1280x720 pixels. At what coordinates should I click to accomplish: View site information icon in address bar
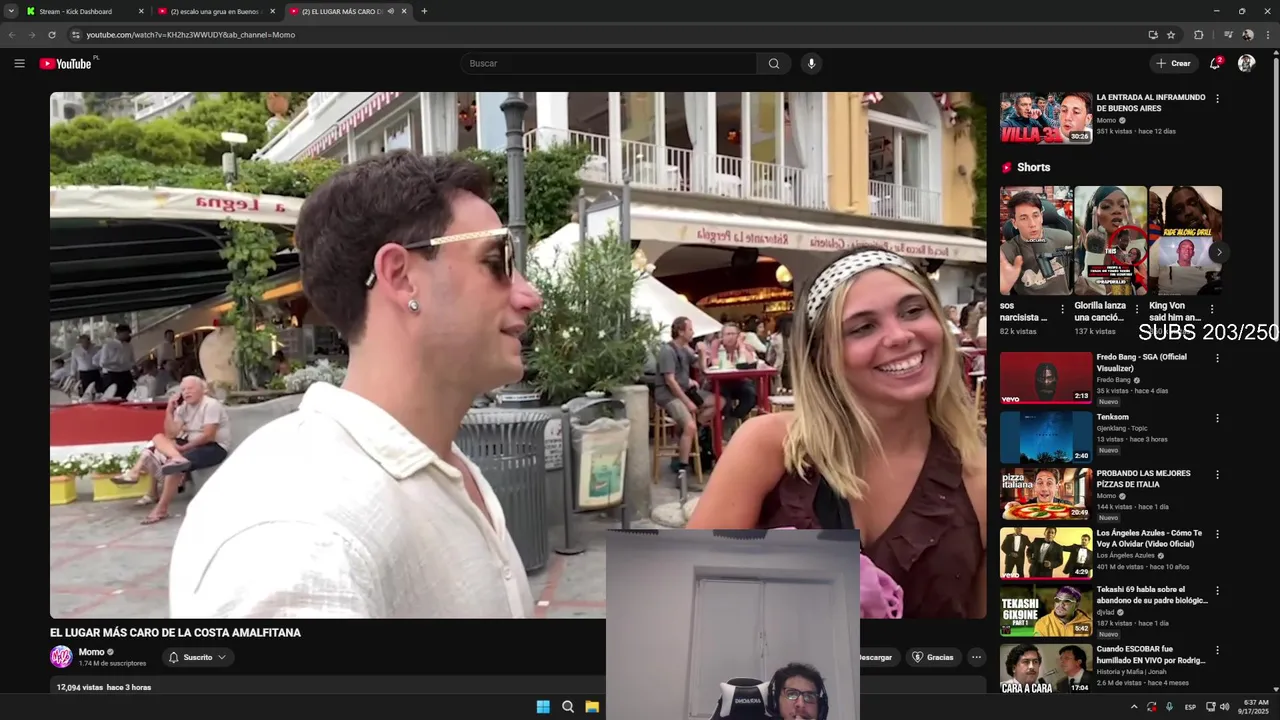click(75, 35)
